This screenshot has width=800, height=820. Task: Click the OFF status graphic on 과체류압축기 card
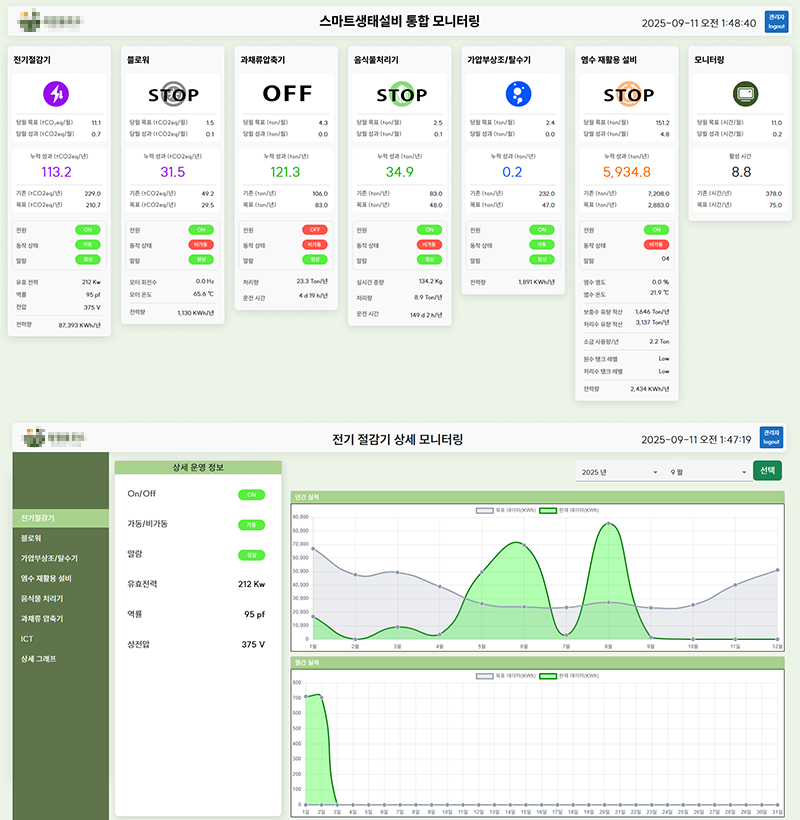pyautogui.click(x=286, y=94)
